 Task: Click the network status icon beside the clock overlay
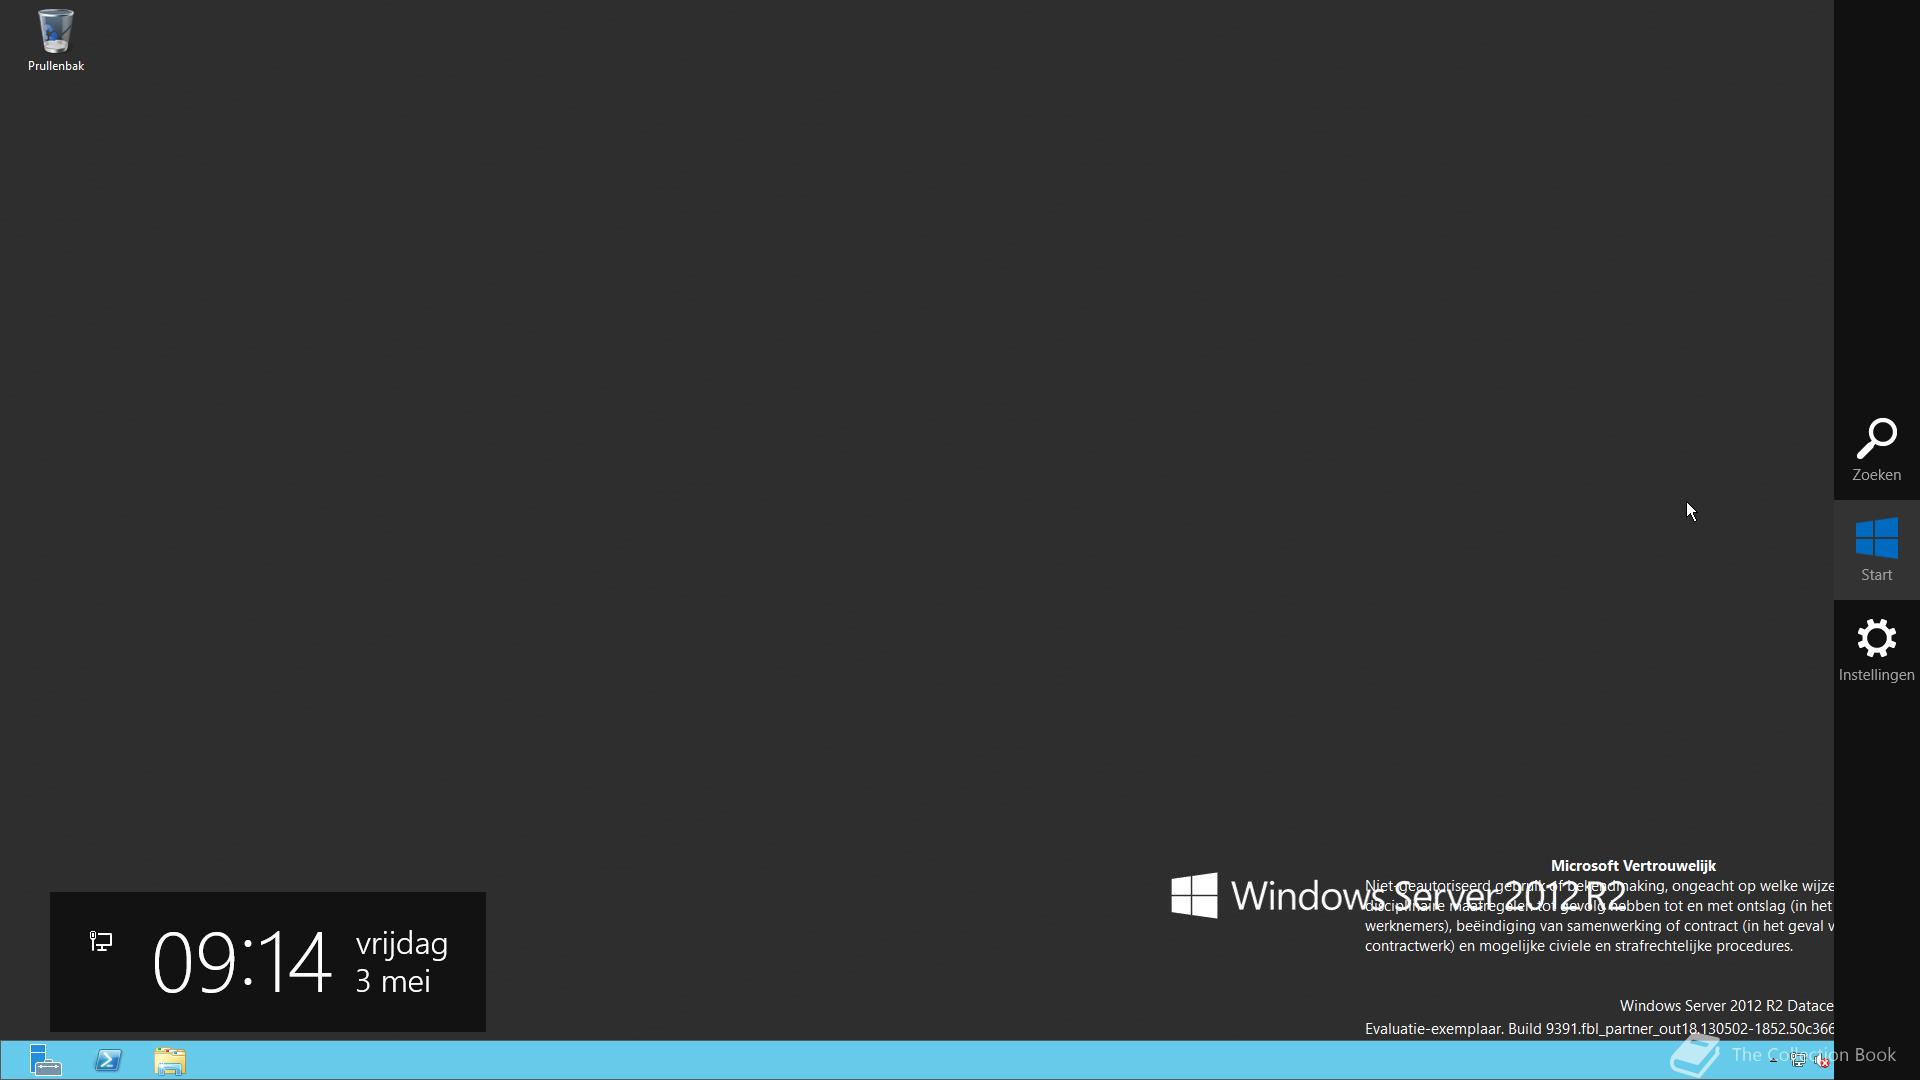click(x=101, y=941)
